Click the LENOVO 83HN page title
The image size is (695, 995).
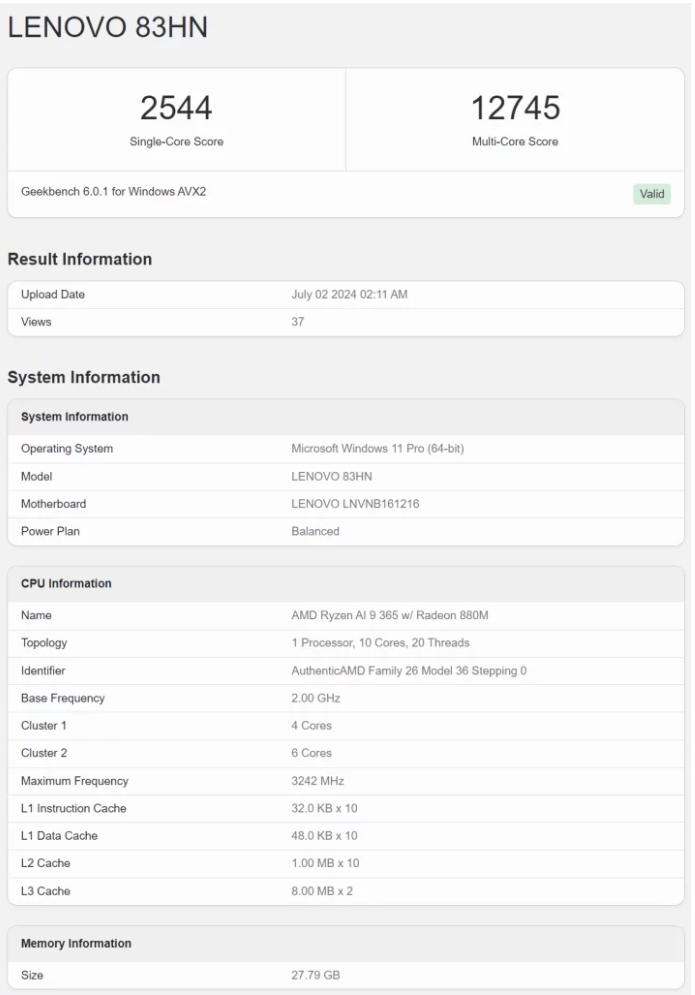coord(108,27)
